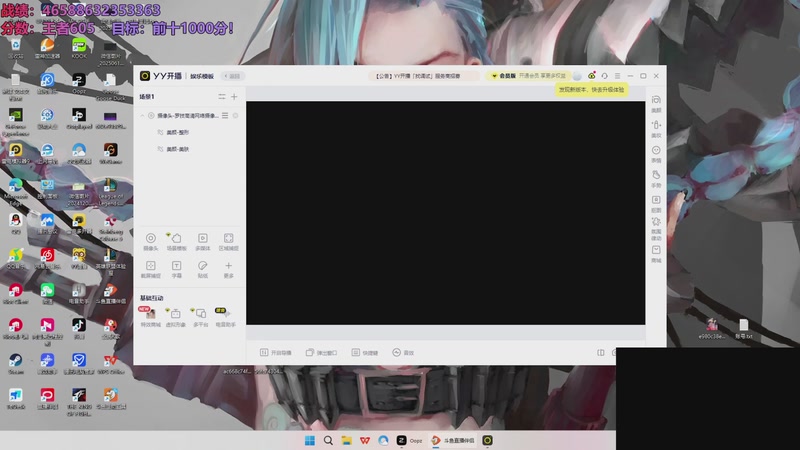
Task: Toggle the layout icon in bottom bar
Action: (601, 353)
